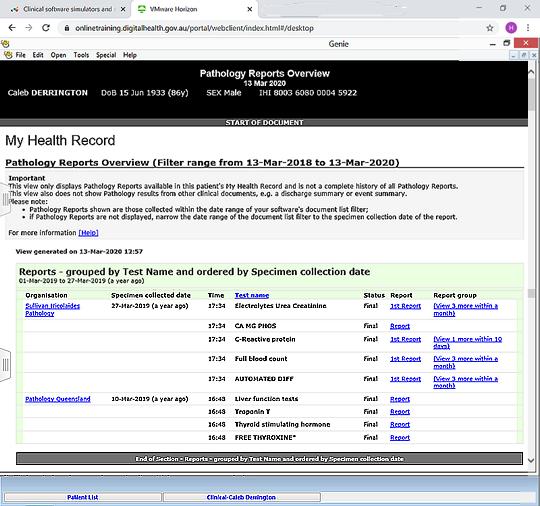Go back in the browser
Screen dimensions: 540x506
12,28
